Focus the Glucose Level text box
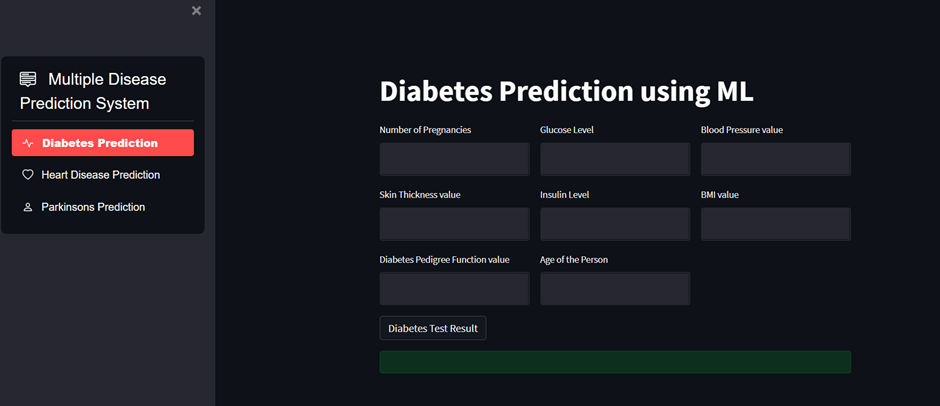940x406 pixels. pyautogui.click(x=615, y=159)
